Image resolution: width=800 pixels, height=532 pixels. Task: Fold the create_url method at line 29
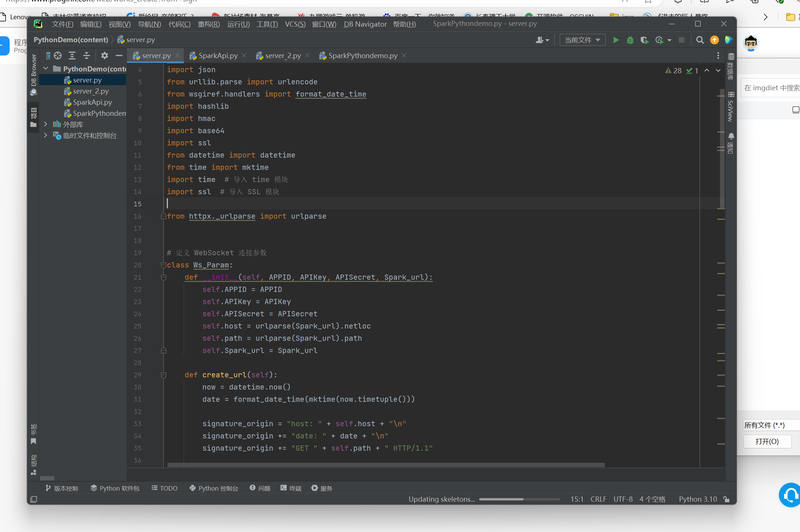tap(163, 375)
